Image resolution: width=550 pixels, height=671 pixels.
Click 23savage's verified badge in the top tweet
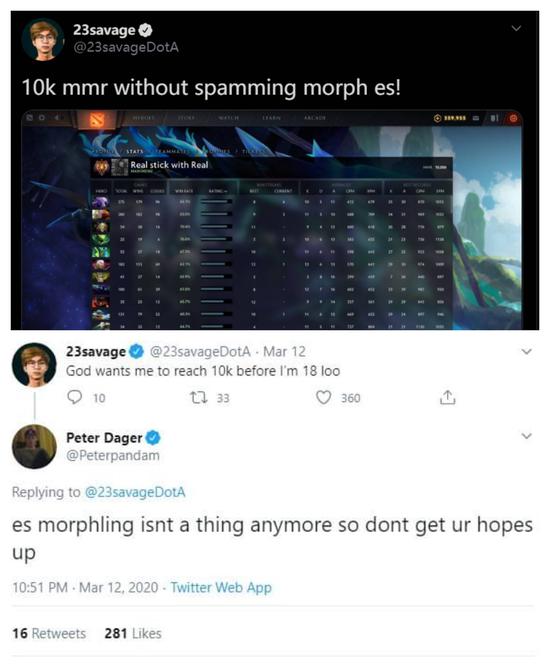(146, 30)
